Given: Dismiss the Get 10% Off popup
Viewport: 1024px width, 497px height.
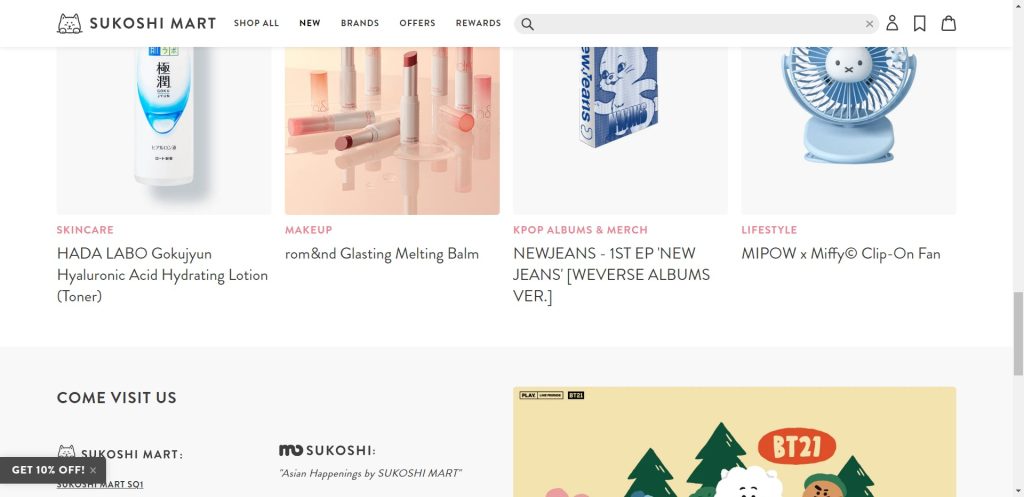Looking at the screenshot, I should coord(93,470).
